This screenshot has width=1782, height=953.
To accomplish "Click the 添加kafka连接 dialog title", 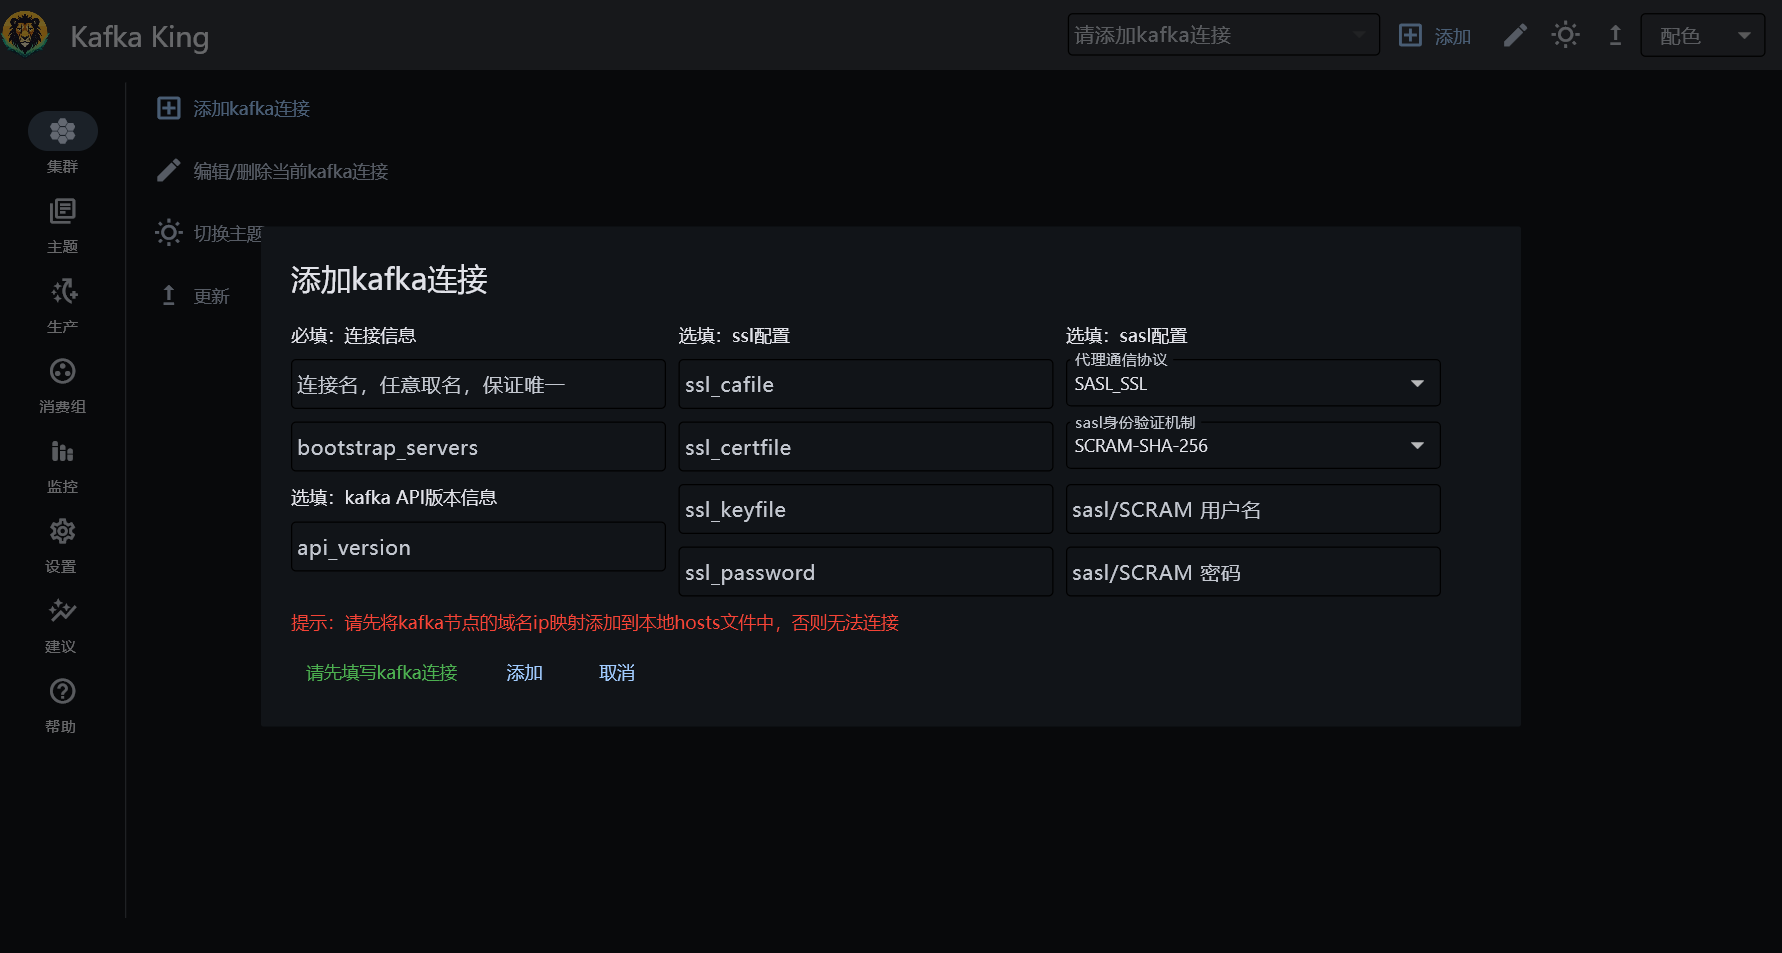I will [x=389, y=279].
